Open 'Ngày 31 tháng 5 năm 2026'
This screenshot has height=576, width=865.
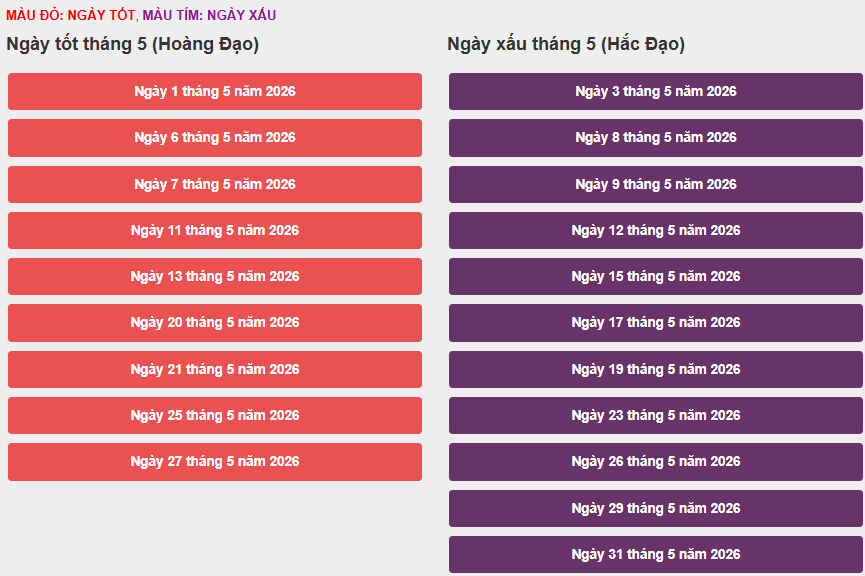tap(656, 554)
